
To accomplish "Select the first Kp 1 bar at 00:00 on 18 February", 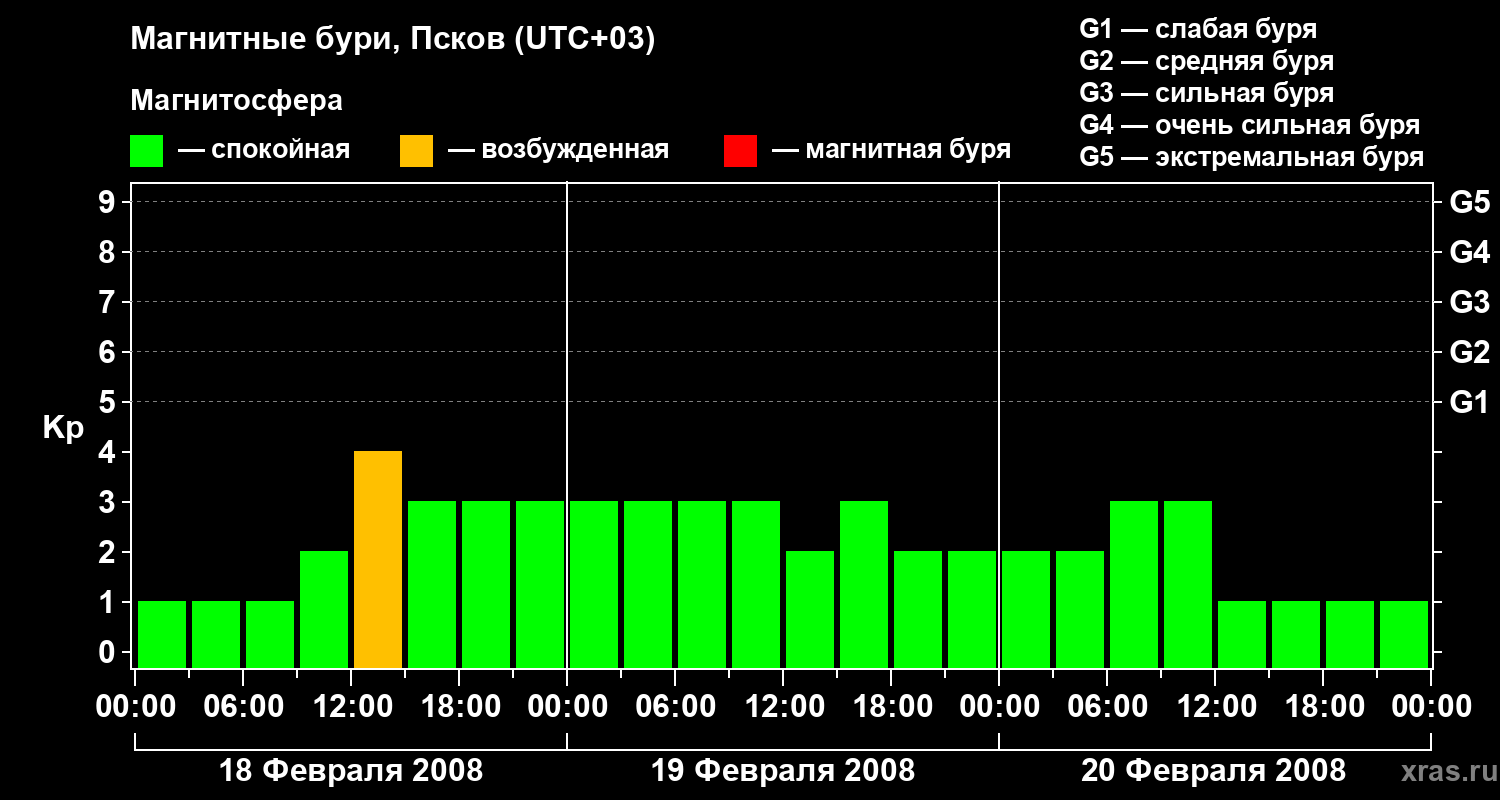I will 162,635.
